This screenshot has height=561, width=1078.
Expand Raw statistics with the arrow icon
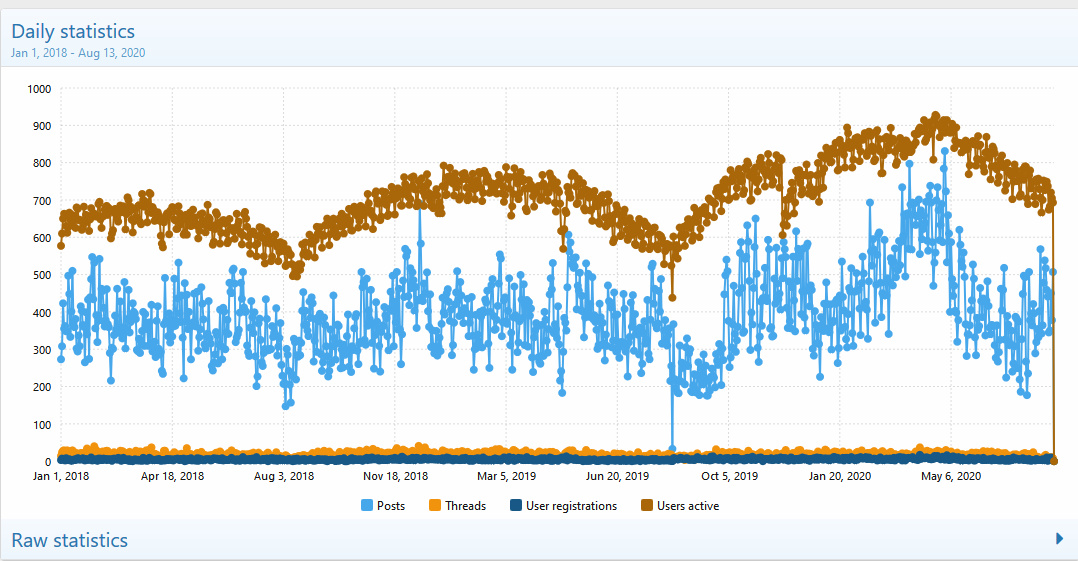(1059, 539)
